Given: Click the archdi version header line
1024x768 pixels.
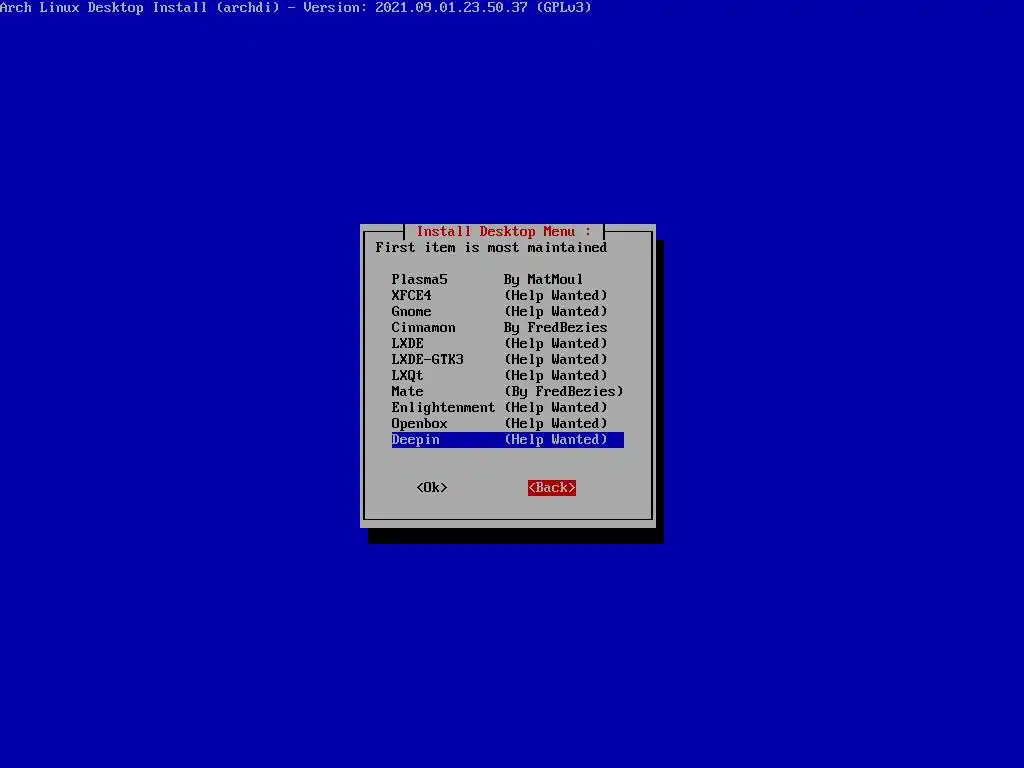Looking at the screenshot, I should click(296, 8).
